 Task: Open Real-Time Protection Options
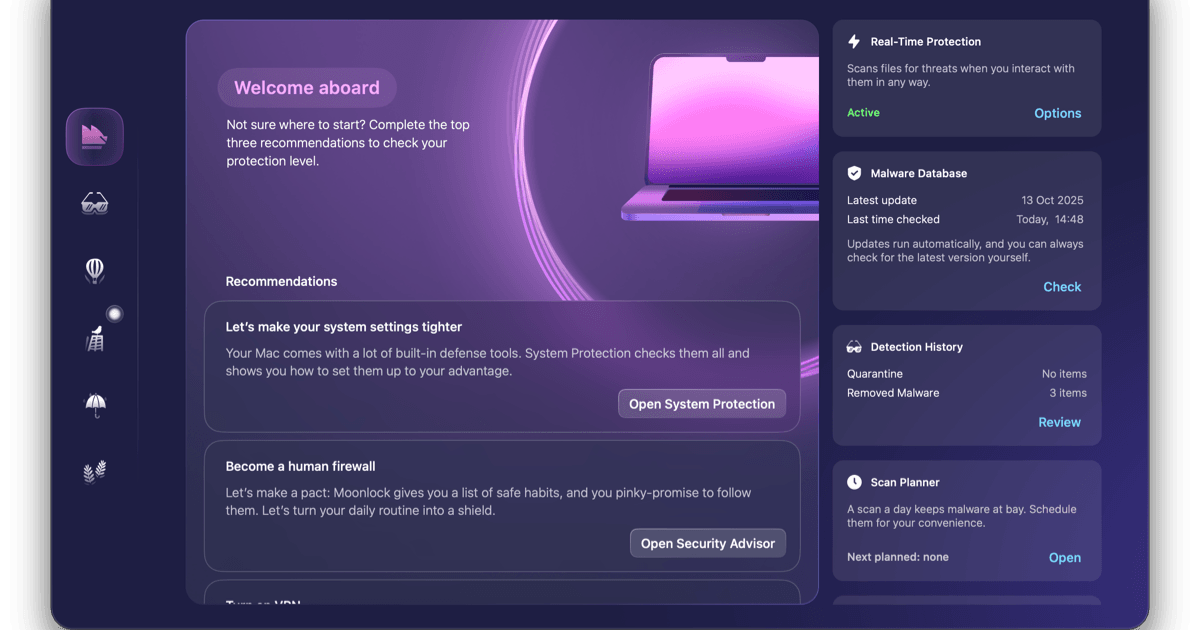1058,113
